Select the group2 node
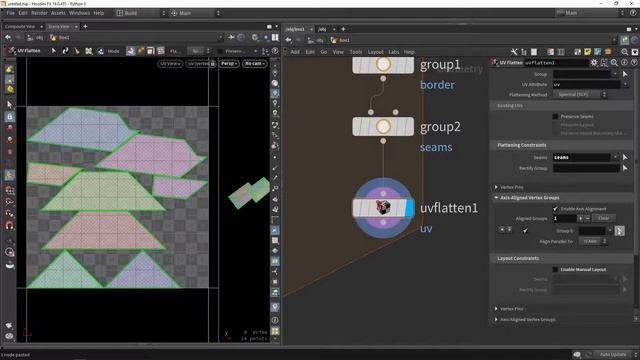 tap(383, 127)
